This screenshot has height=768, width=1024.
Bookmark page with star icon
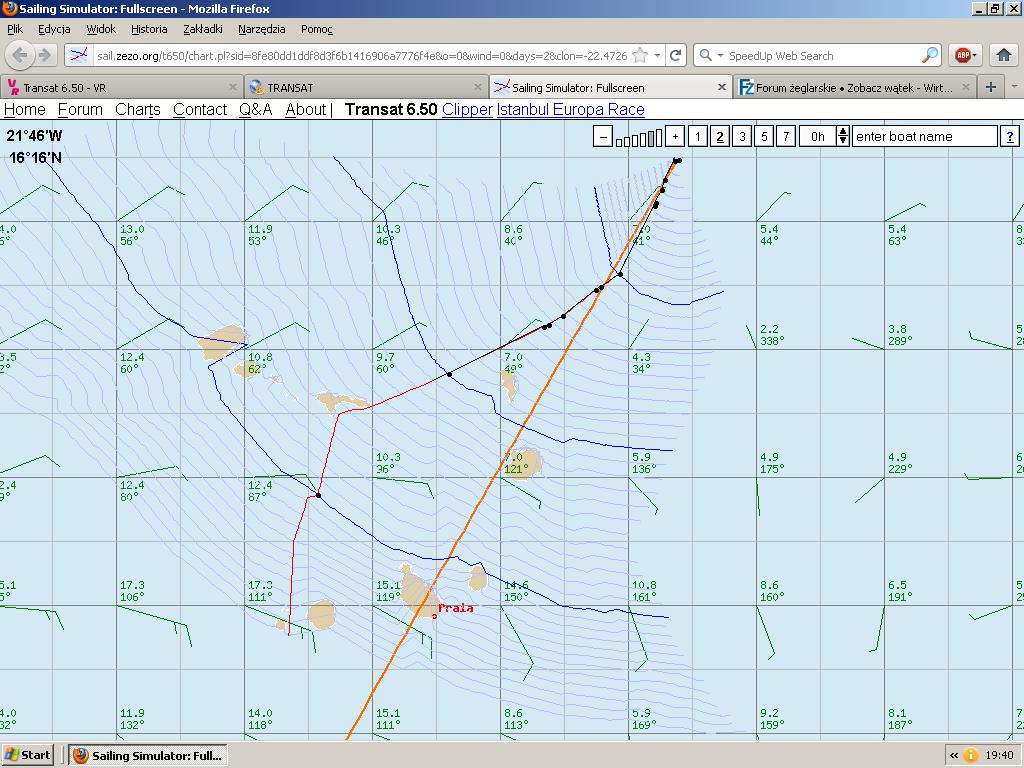640,56
